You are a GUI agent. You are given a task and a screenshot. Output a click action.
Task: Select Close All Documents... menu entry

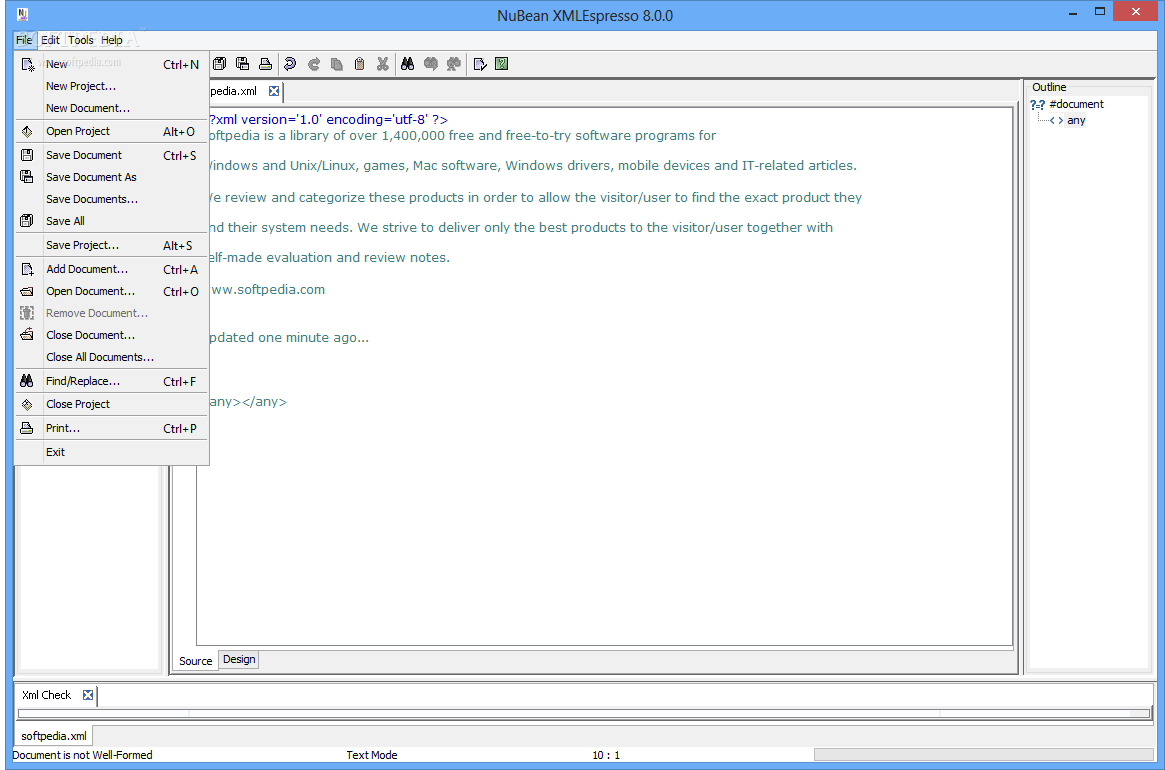111,358
